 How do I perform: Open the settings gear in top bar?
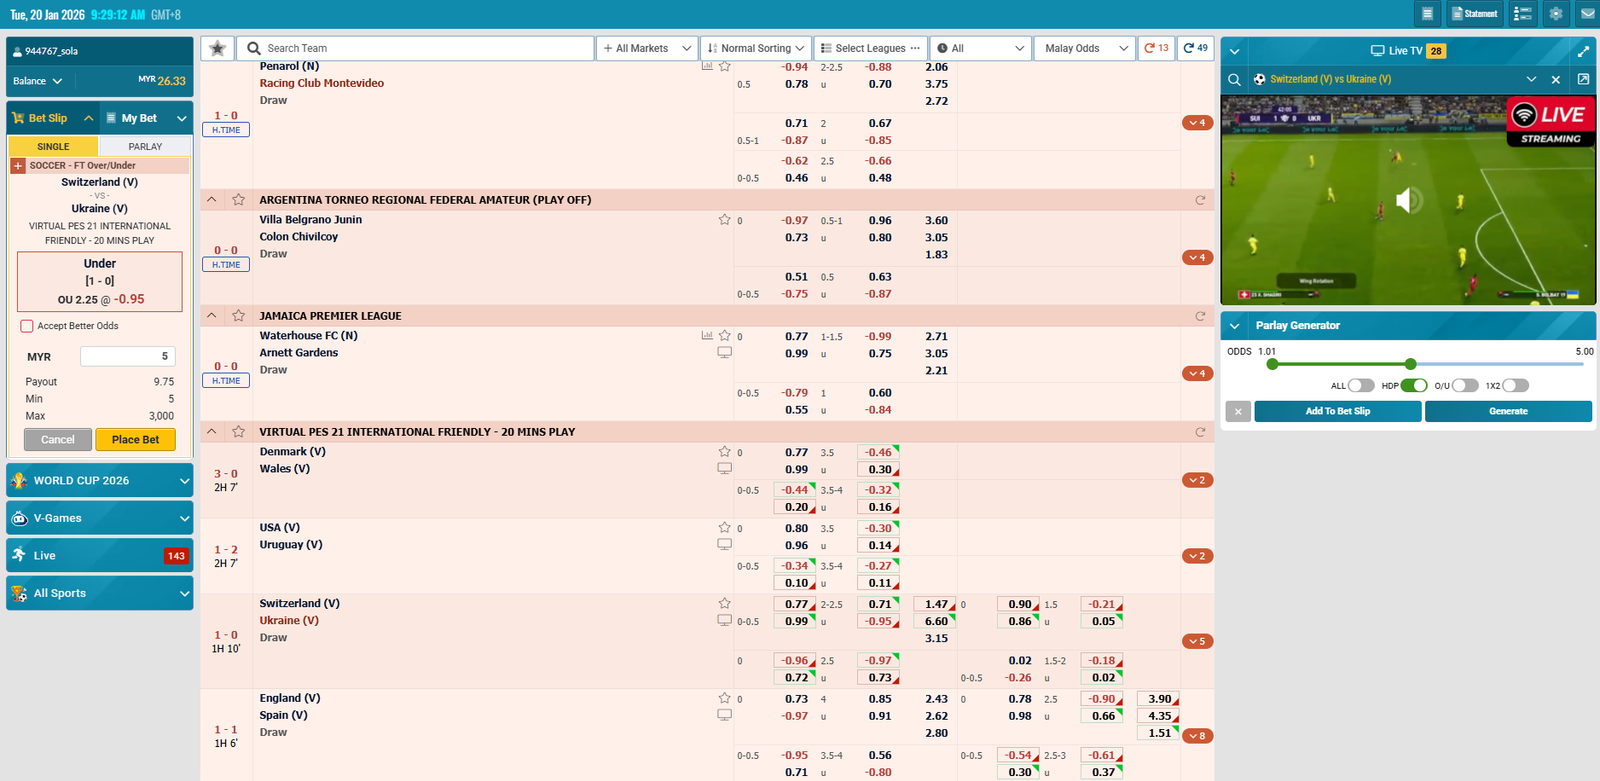point(1555,14)
